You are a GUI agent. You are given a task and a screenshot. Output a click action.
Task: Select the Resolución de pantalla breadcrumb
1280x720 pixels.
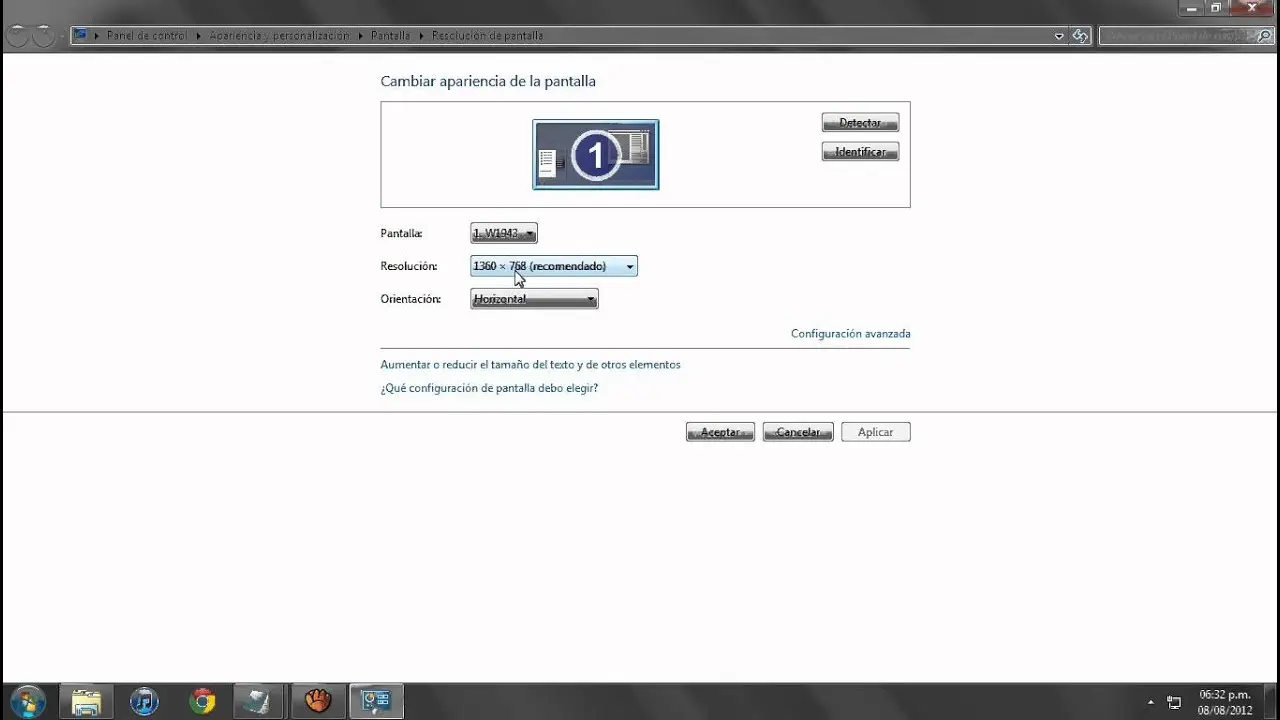487,36
